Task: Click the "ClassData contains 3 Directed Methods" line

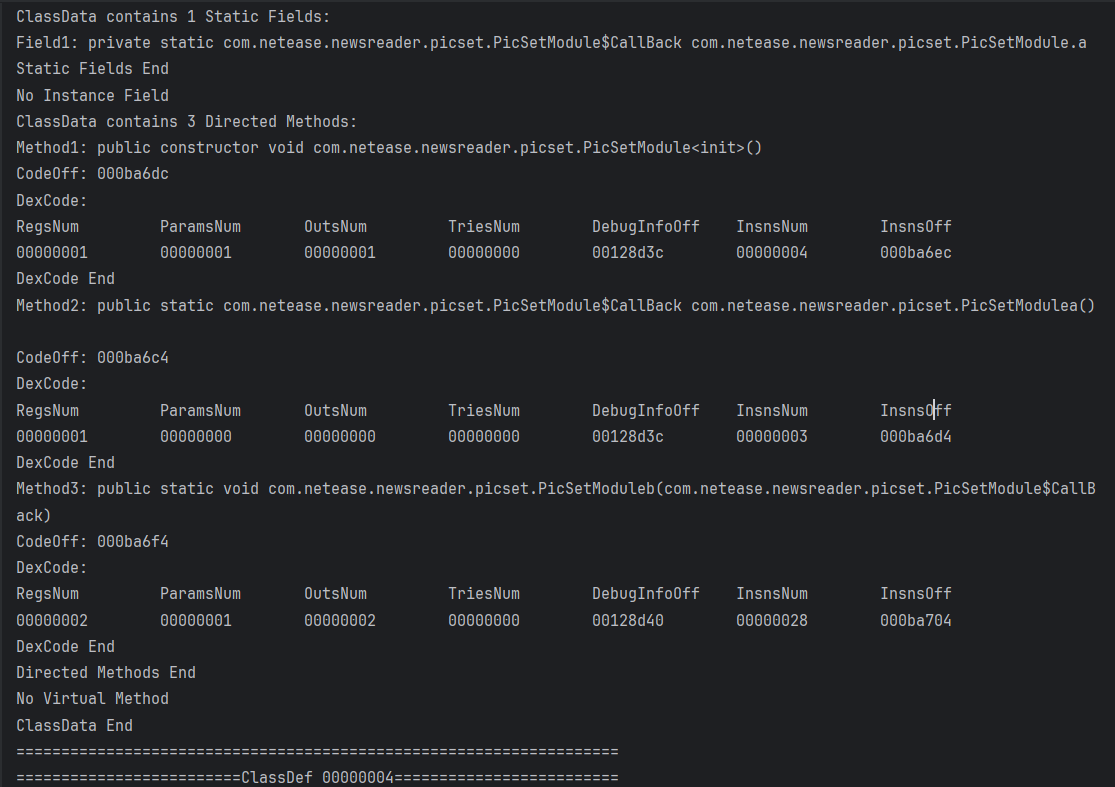Action: coord(186,122)
